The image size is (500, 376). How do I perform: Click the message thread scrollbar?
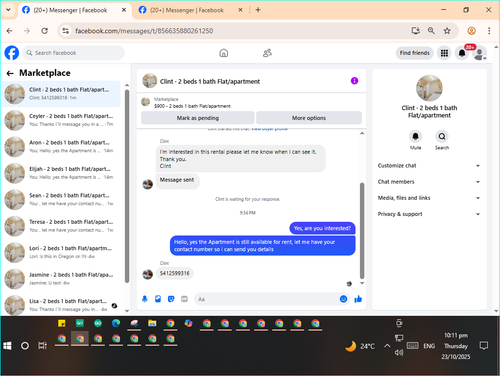(x=362, y=231)
